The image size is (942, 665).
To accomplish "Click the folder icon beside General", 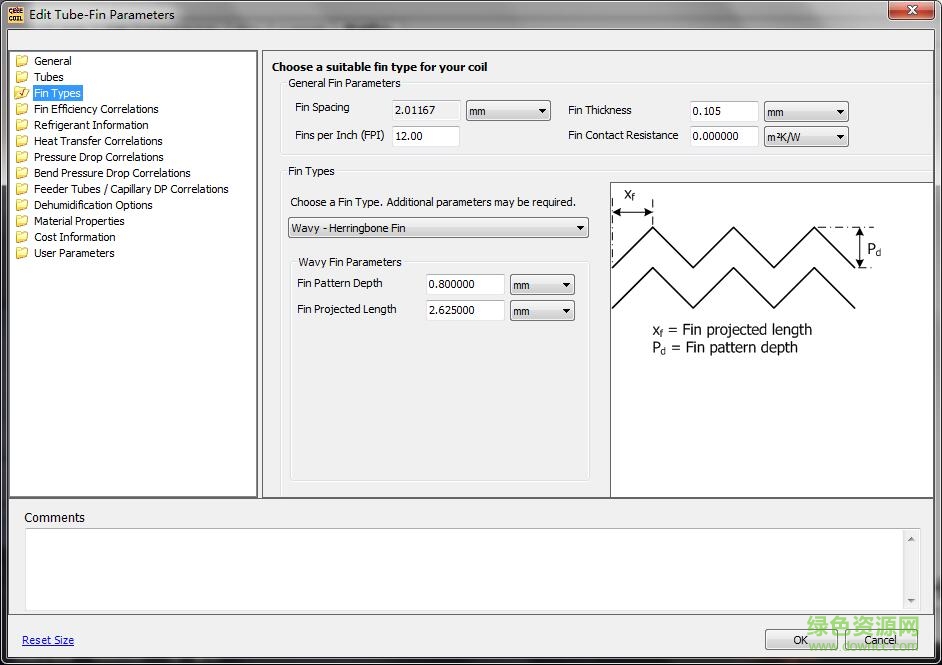I will click(22, 61).
